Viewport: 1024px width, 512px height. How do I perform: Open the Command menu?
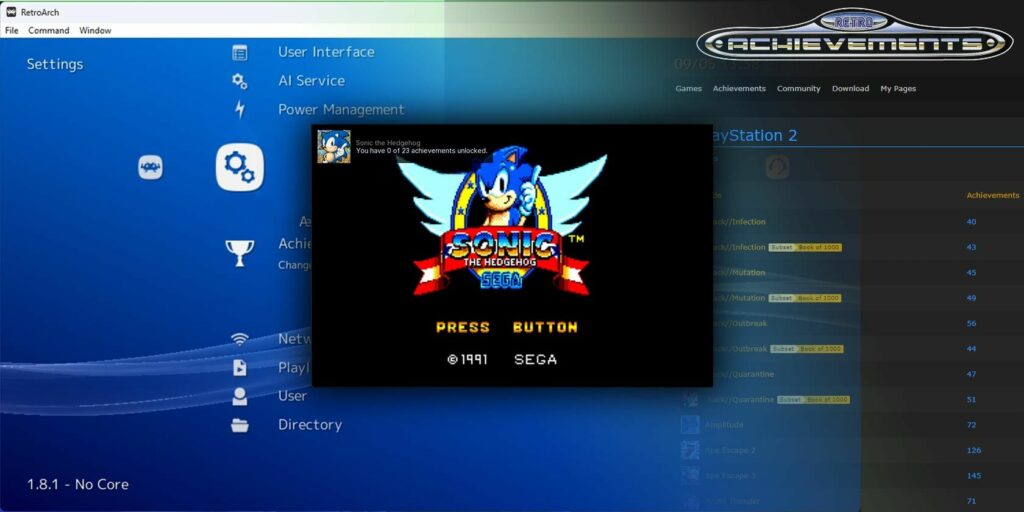pyautogui.click(x=48, y=30)
